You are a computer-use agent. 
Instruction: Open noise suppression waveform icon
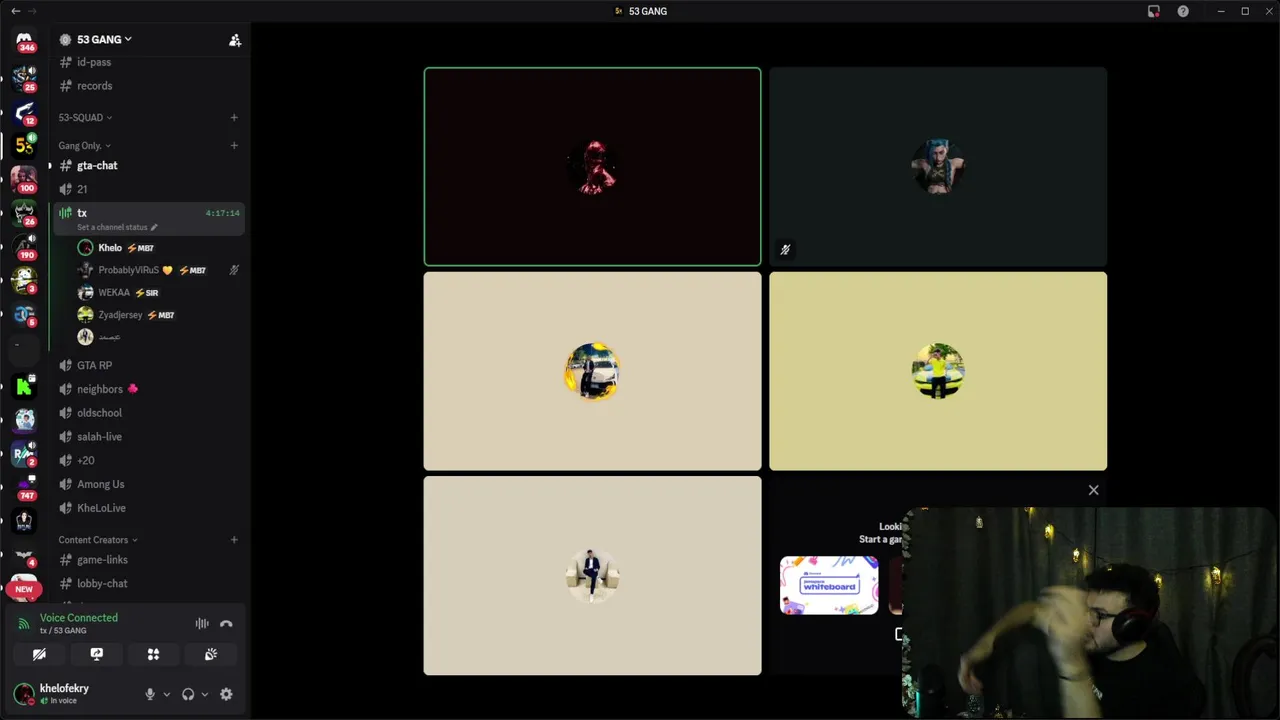[x=202, y=623]
